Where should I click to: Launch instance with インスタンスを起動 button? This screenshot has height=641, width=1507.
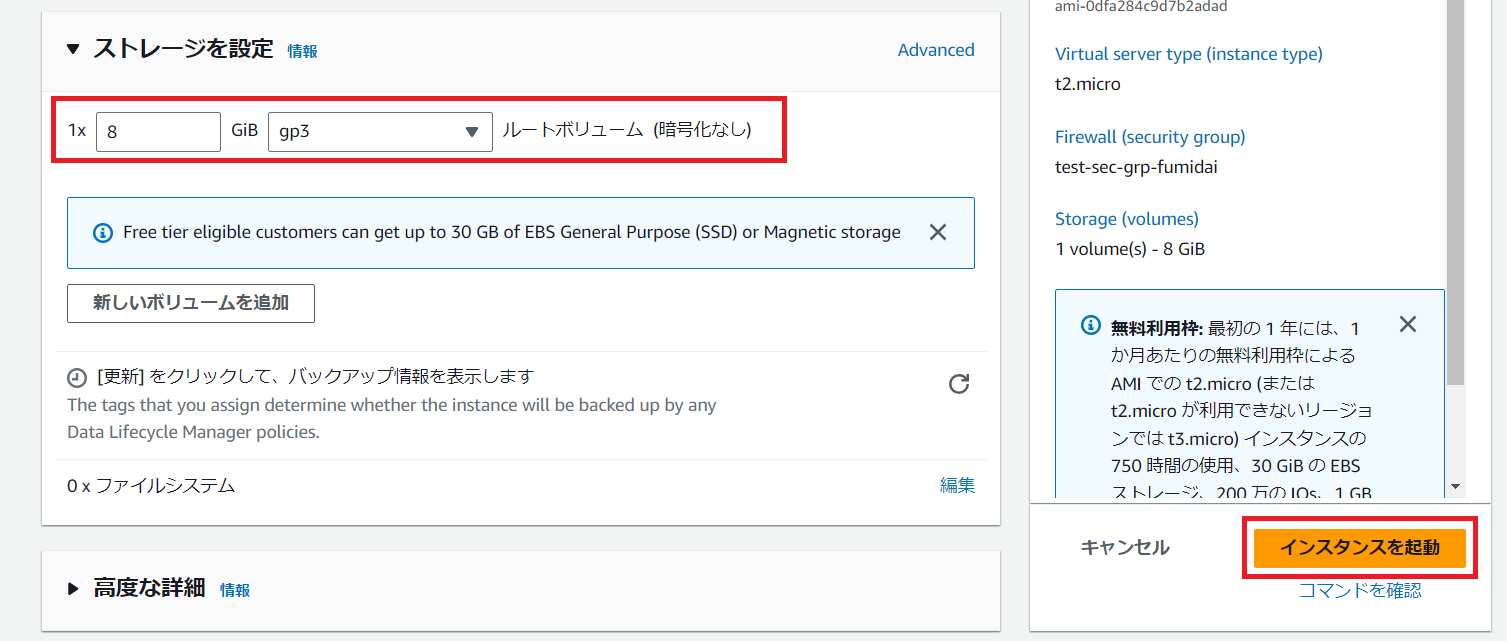[1359, 547]
